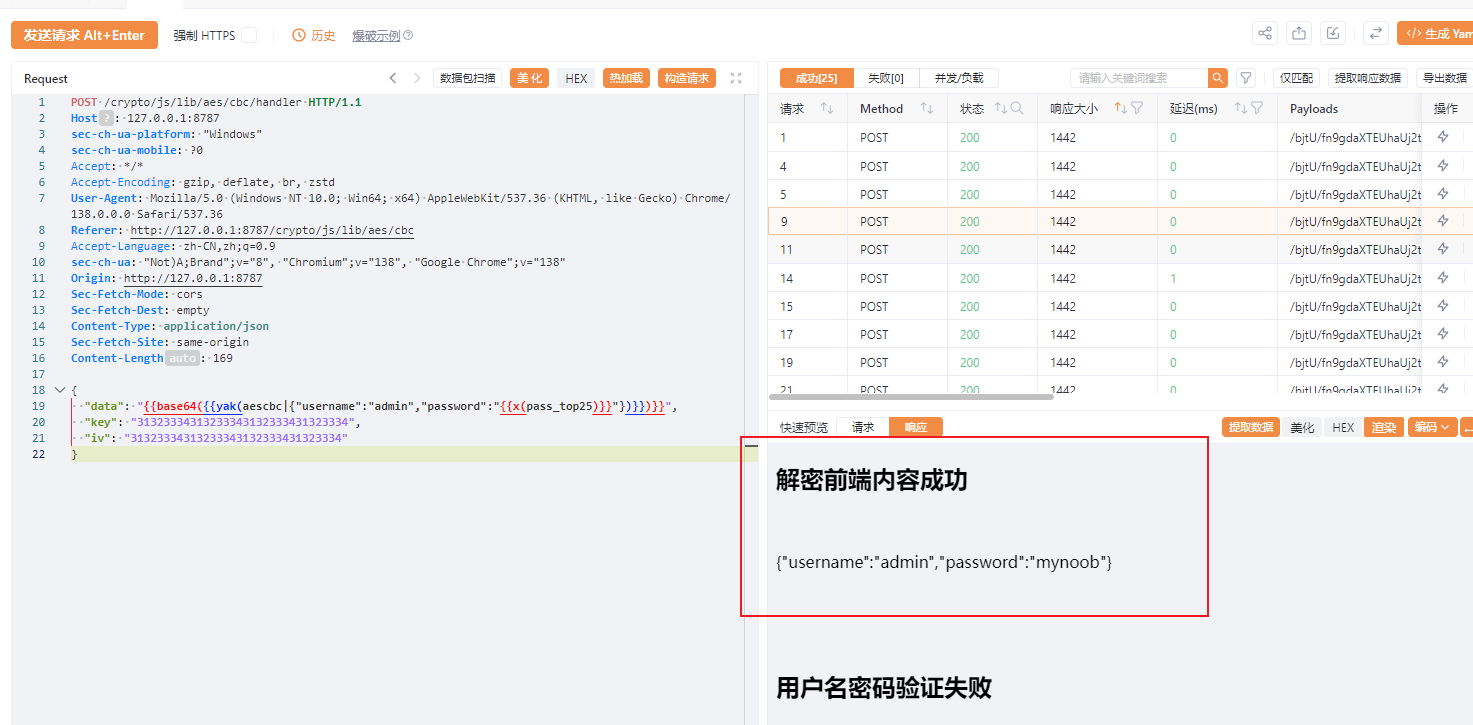This screenshot has width=1473, height=725.
Task: Click the lightning action icon for request 11
Action: click(x=1443, y=249)
